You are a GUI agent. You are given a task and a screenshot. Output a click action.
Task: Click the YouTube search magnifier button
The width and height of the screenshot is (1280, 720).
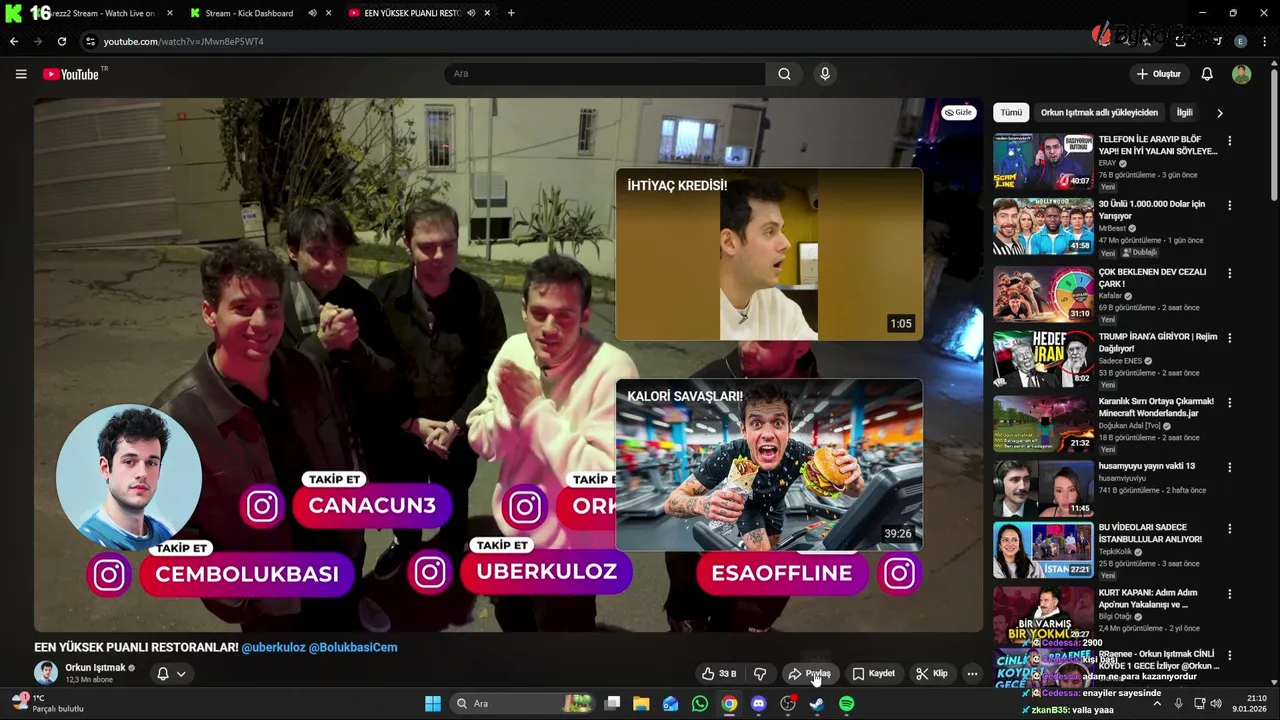click(x=784, y=74)
